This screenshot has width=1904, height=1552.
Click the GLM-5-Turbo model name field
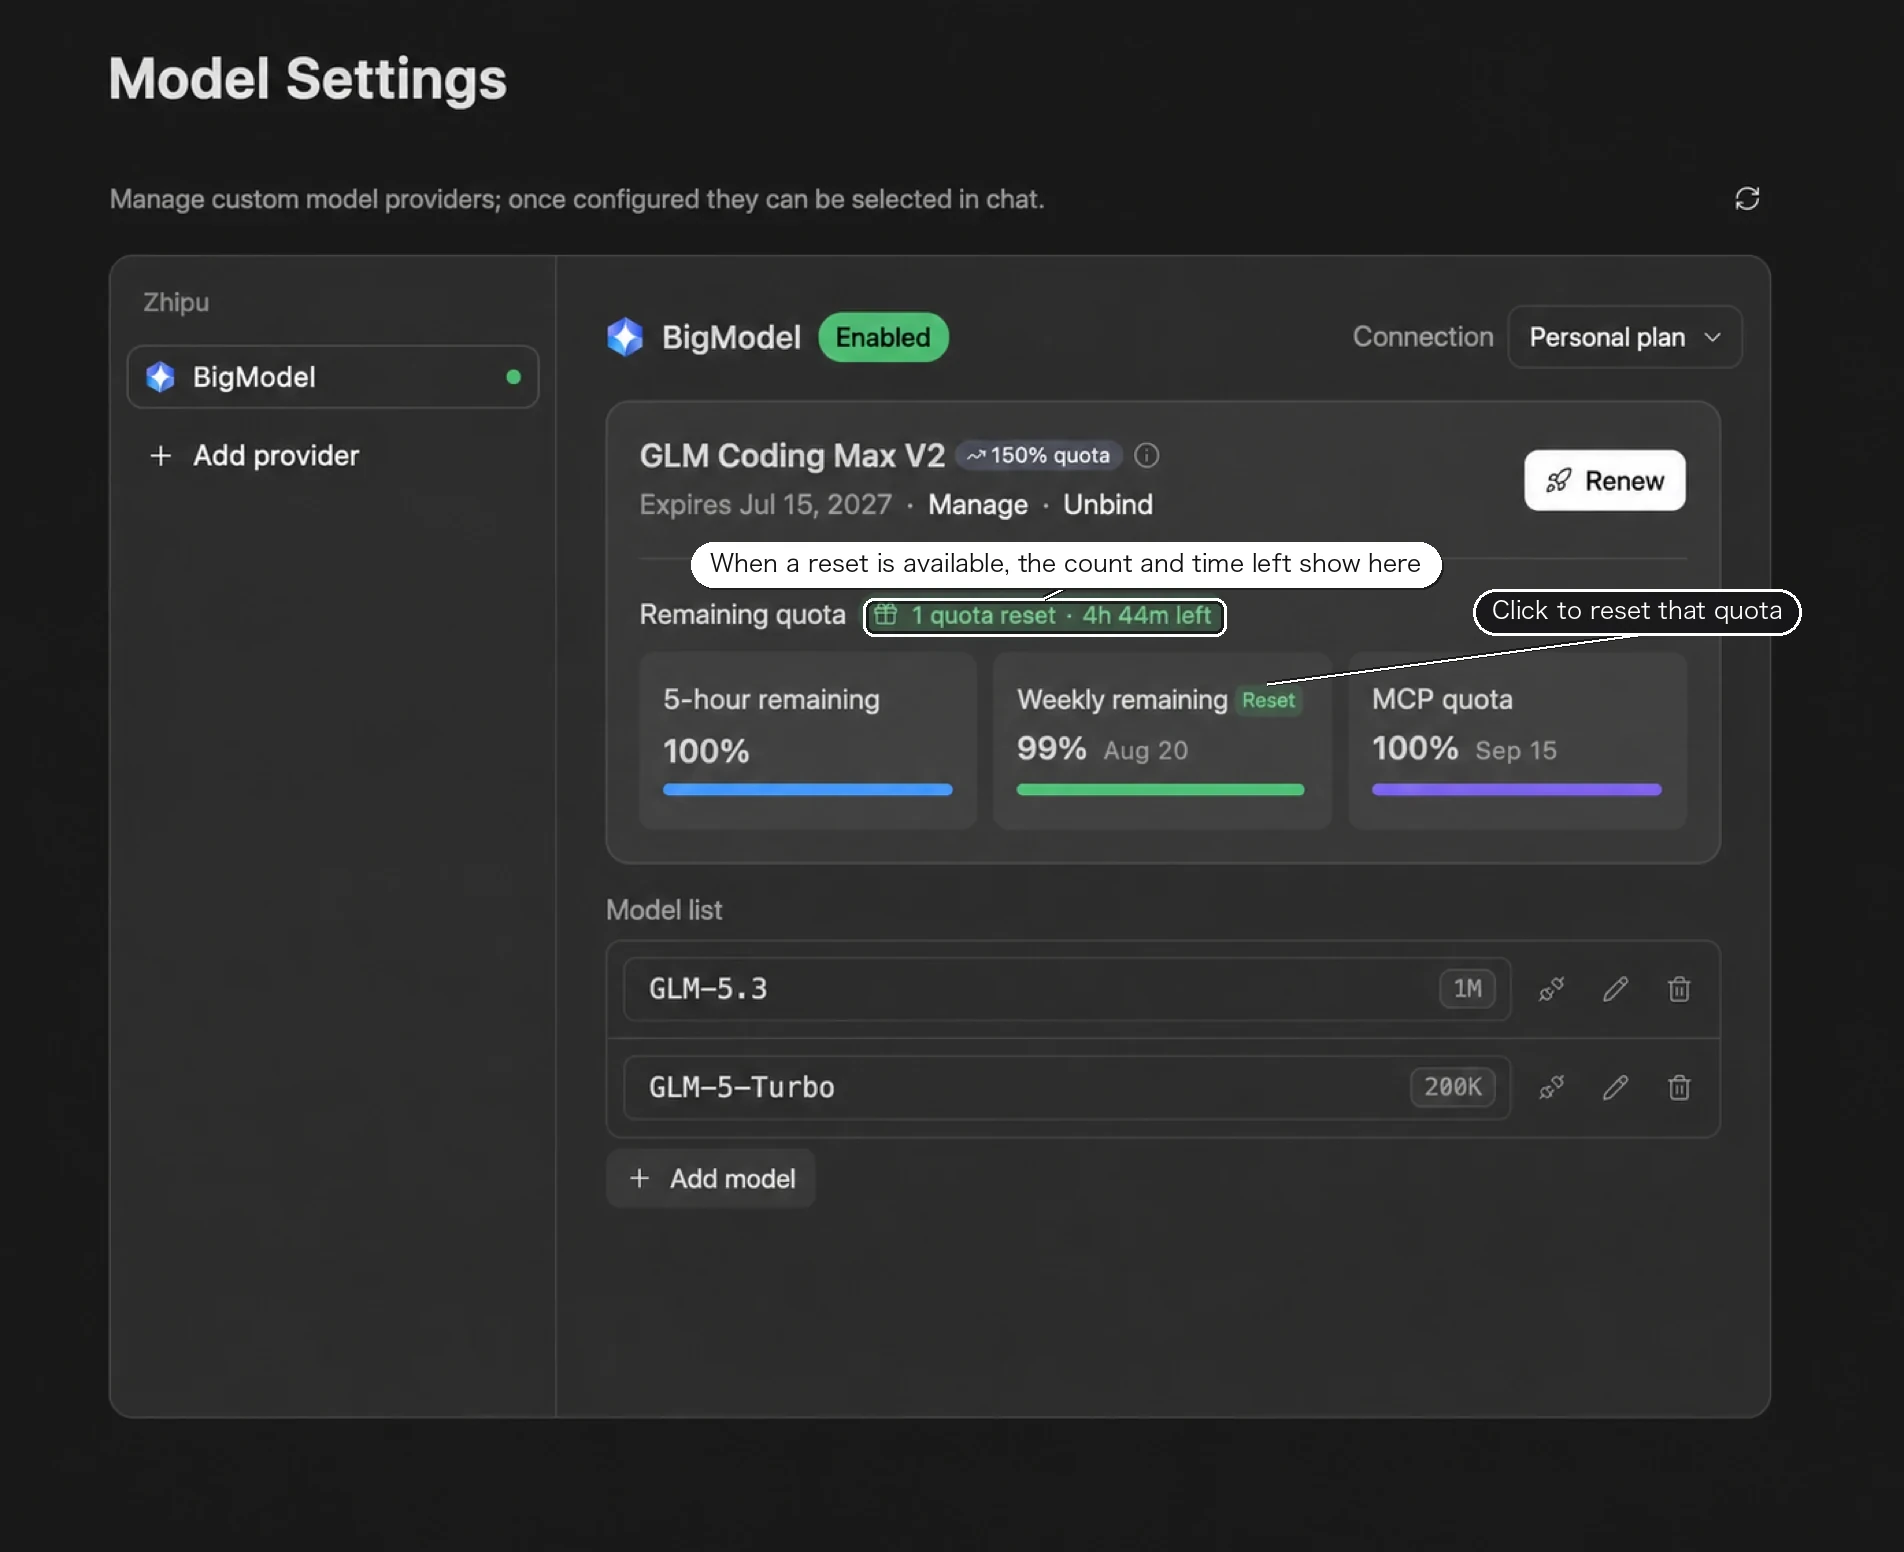click(1066, 1087)
